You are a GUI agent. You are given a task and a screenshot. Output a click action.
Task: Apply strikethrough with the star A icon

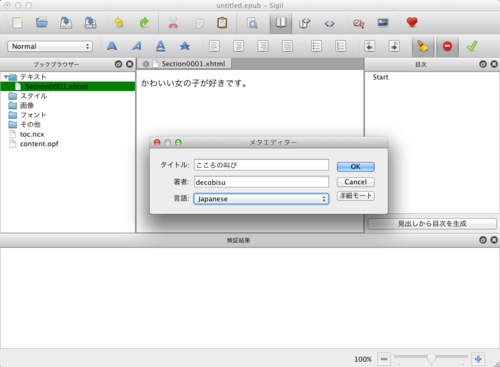tap(185, 46)
